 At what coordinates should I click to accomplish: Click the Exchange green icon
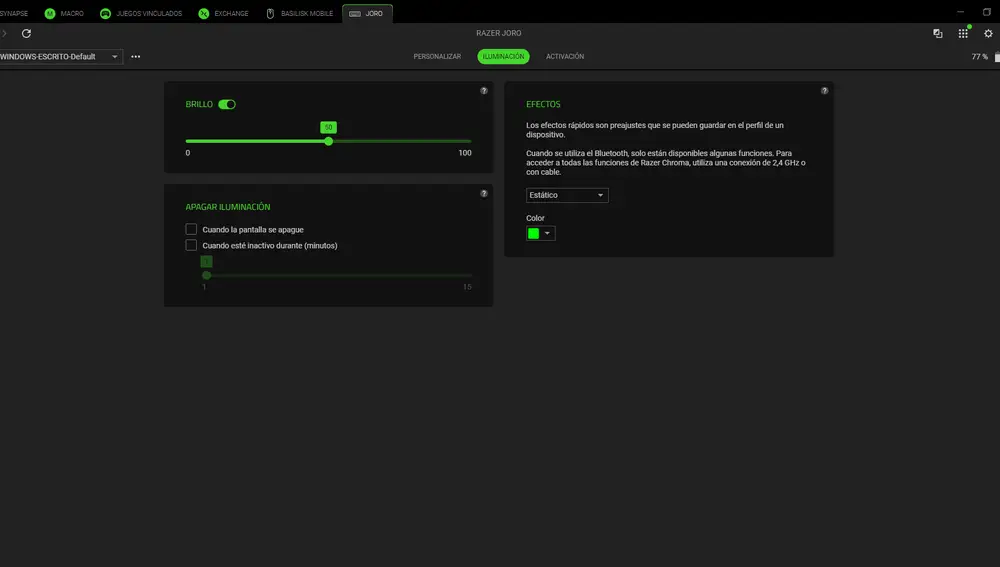(x=203, y=13)
